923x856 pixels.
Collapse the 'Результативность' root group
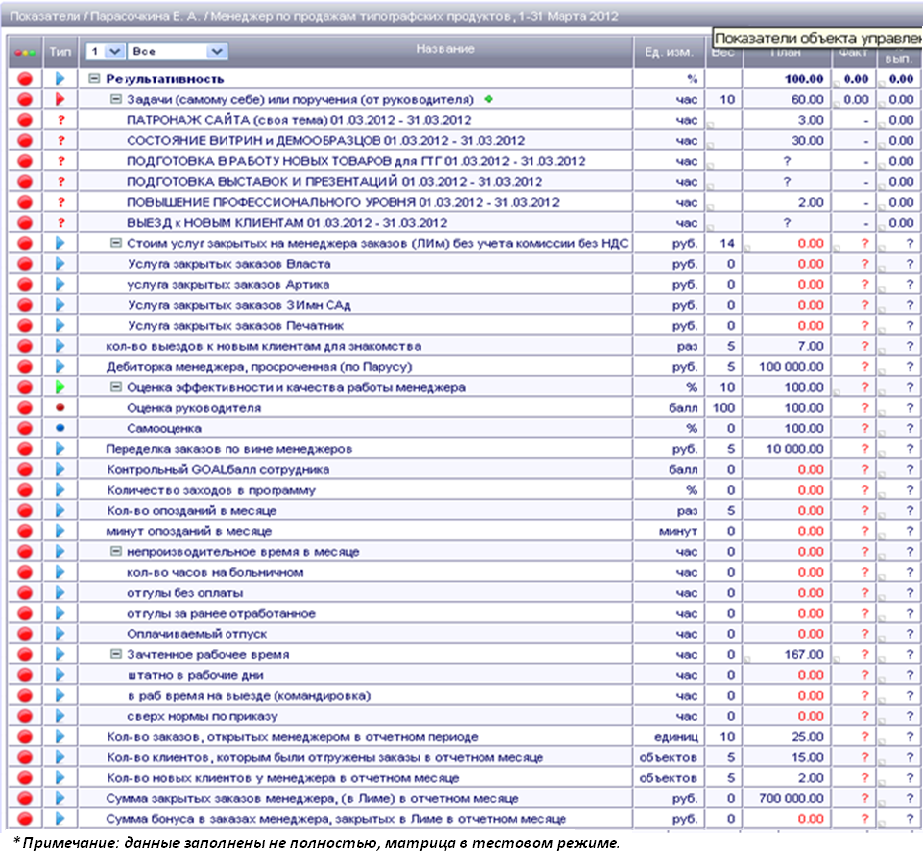pyautogui.click(x=94, y=78)
